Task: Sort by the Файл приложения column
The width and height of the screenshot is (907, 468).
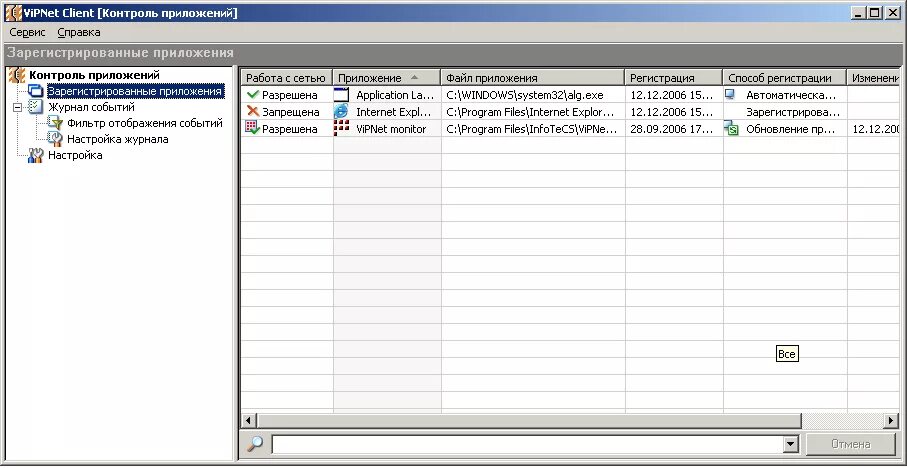Action: click(x=533, y=78)
